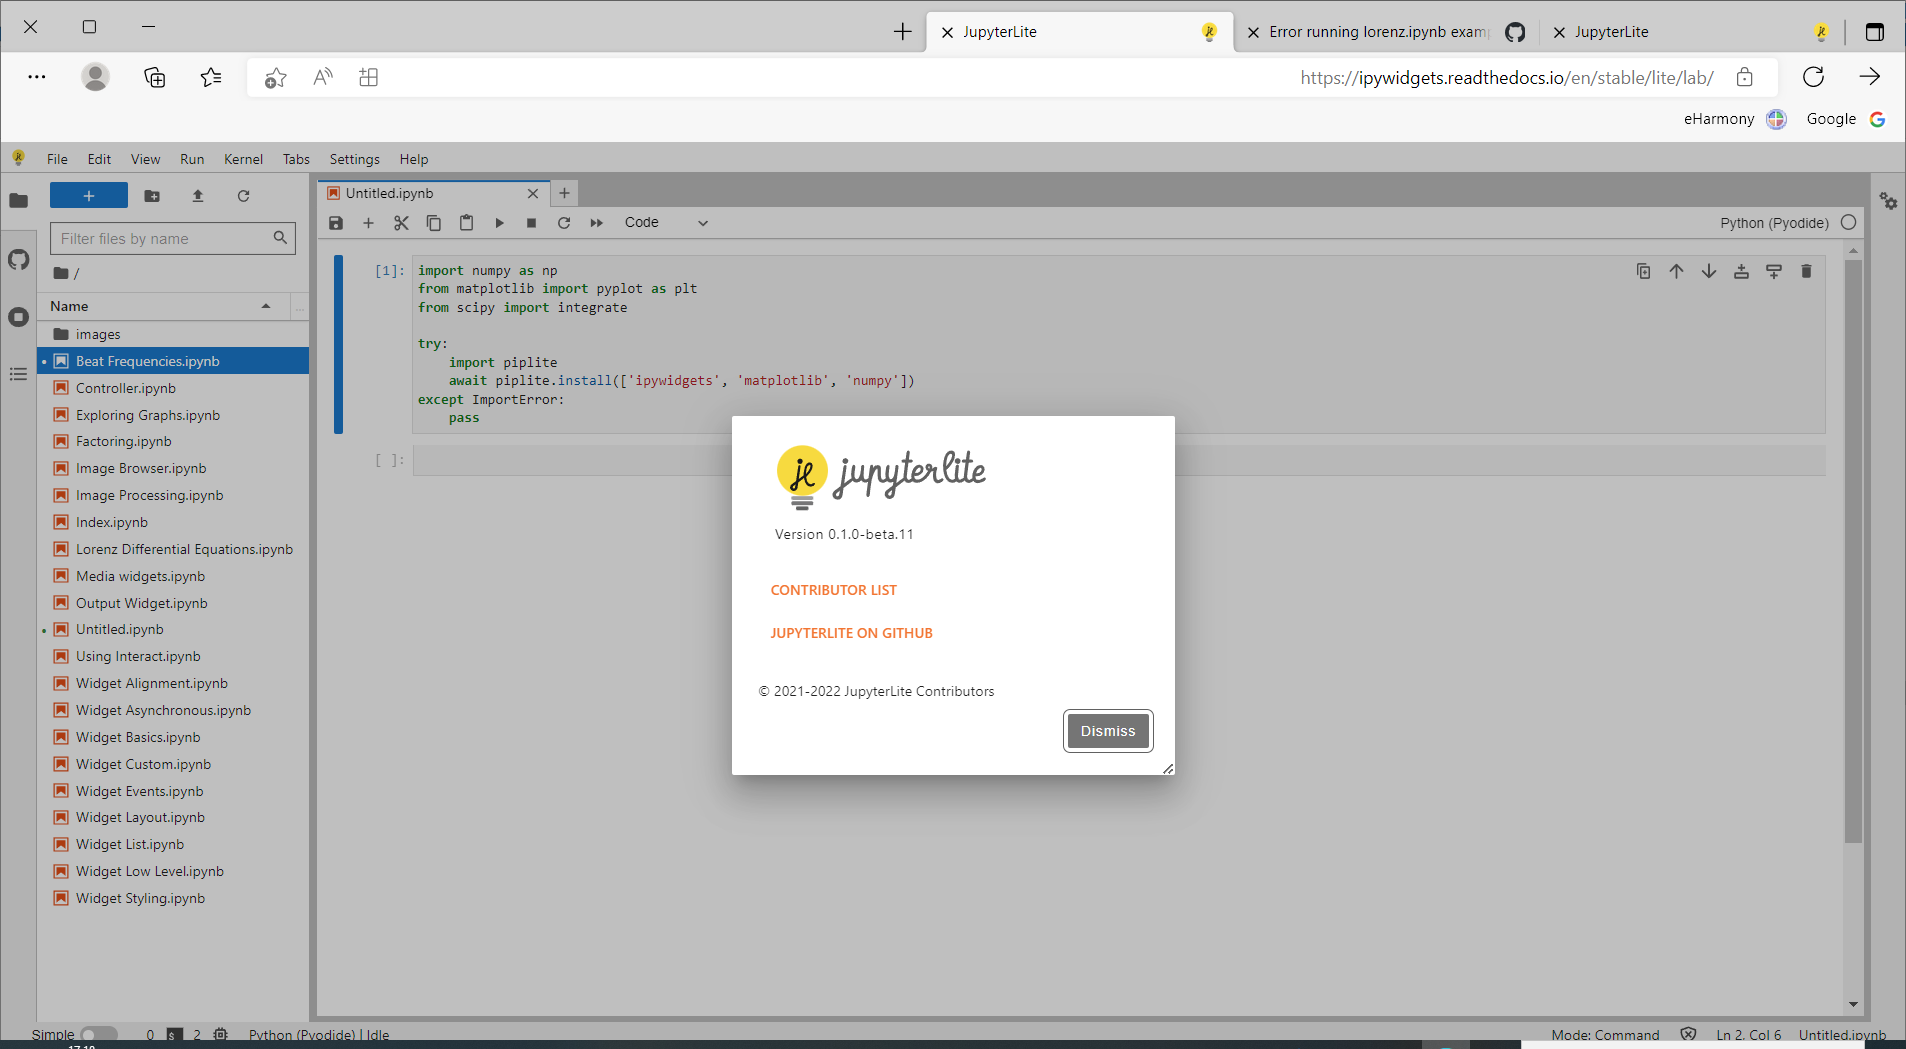This screenshot has height=1049, width=1906.
Task: Open the file browser sidebar icon
Action: pyautogui.click(x=18, y=200)
